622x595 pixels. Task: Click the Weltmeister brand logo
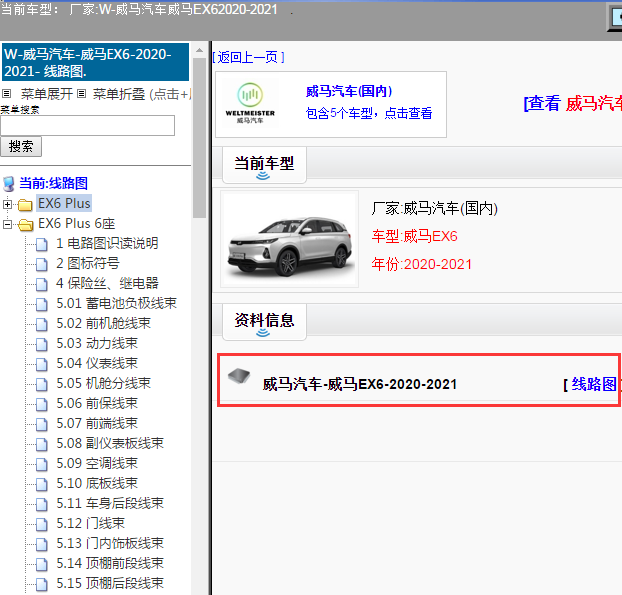[250, 103]
